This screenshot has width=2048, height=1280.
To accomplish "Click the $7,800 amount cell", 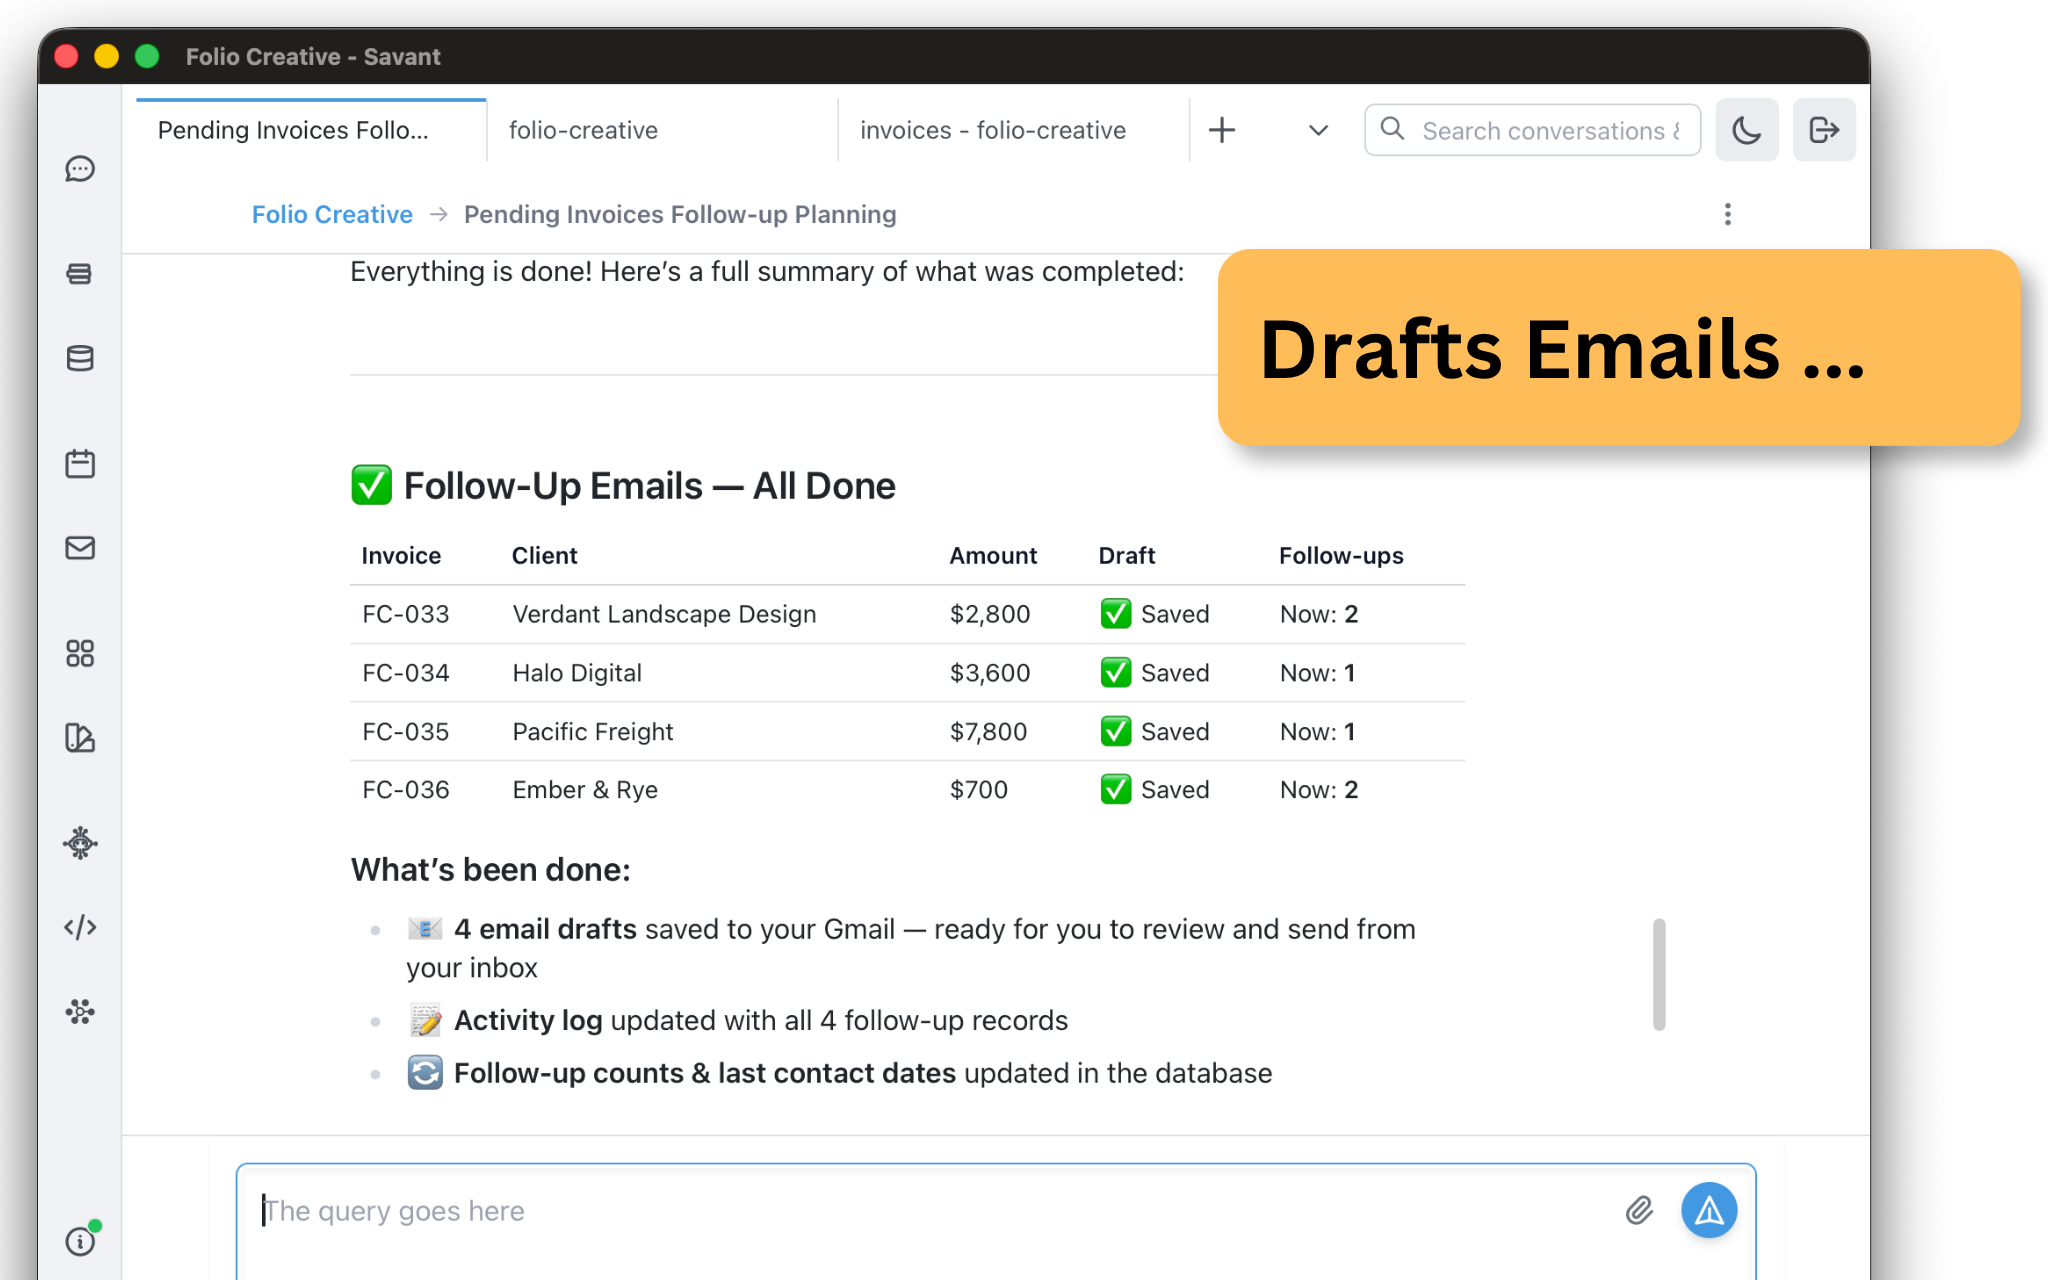I will pos(988,732).
